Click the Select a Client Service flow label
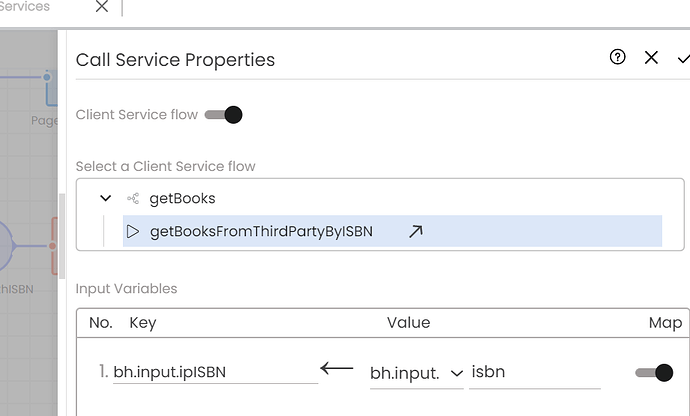Viewport: 690px width, 416px height. tap(165, 166)
